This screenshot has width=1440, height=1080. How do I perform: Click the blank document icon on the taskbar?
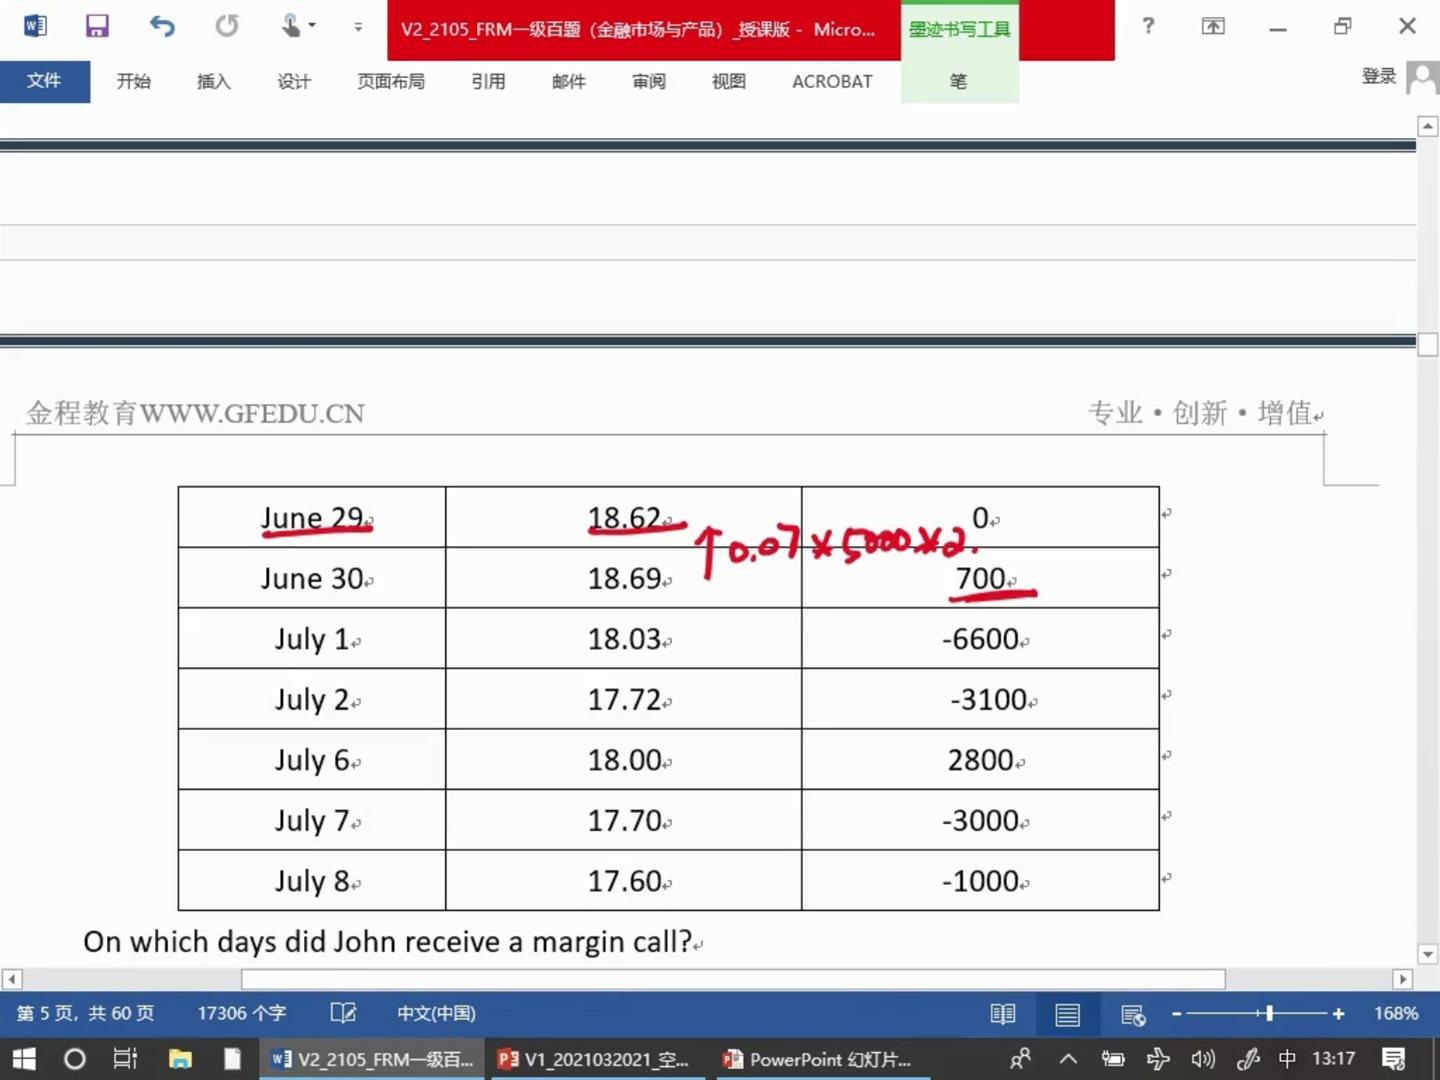click(232, 1059)
